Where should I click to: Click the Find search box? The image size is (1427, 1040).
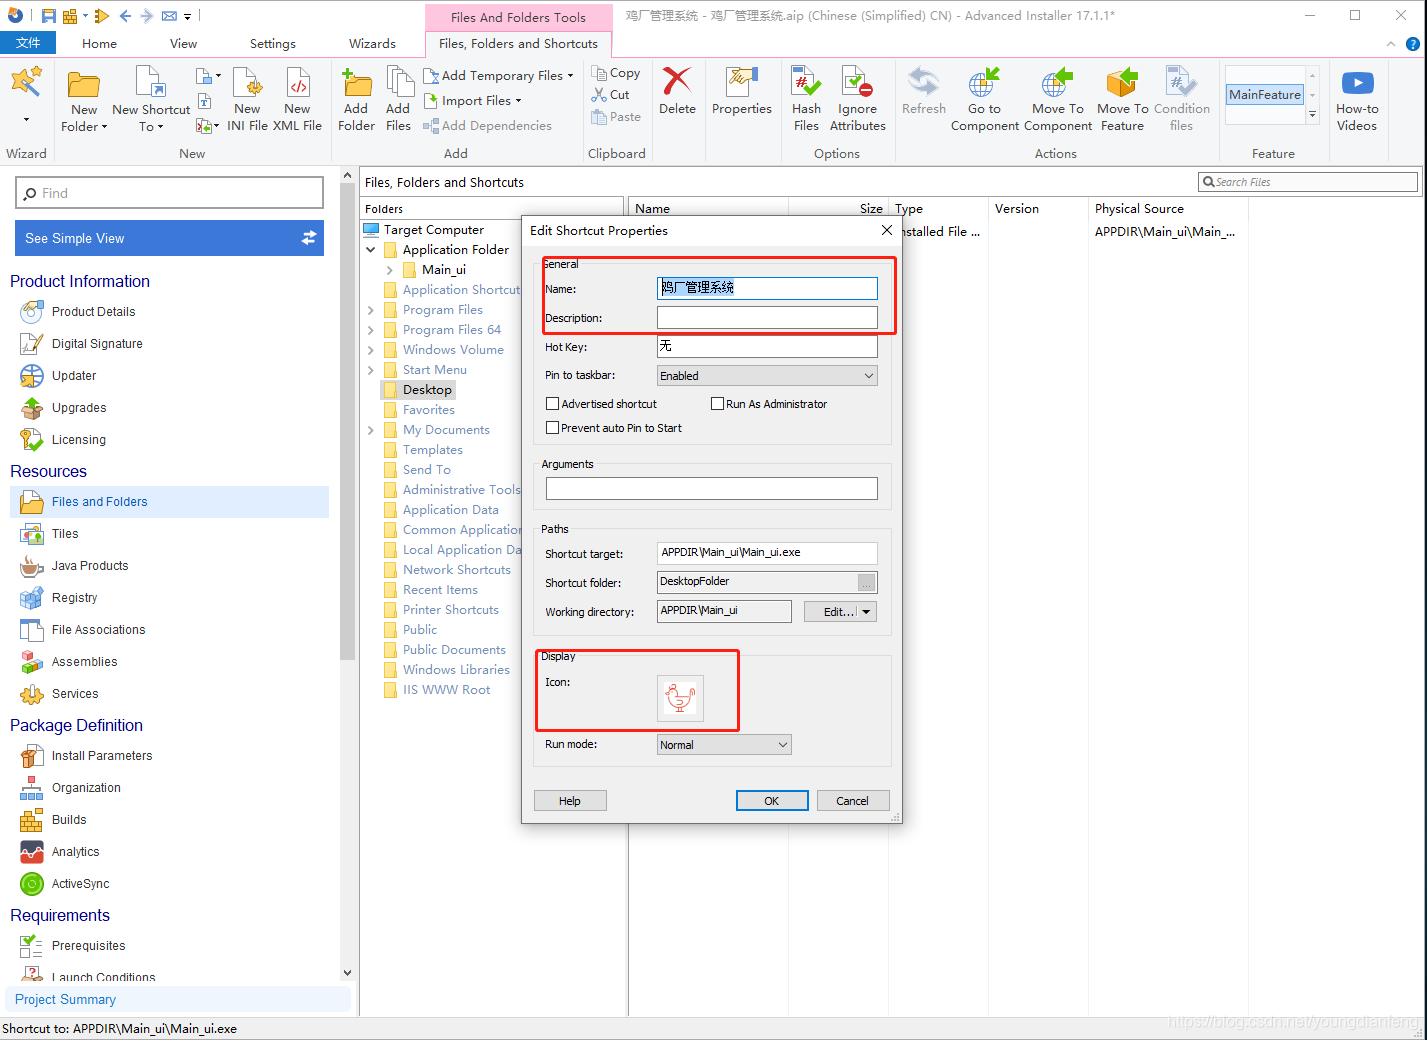click(169, 193)
